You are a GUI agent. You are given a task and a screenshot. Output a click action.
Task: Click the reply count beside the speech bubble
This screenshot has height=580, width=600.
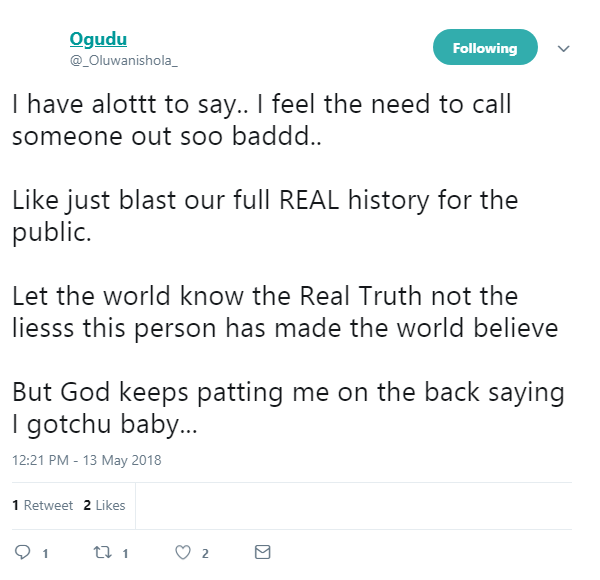tap(46, 553)
